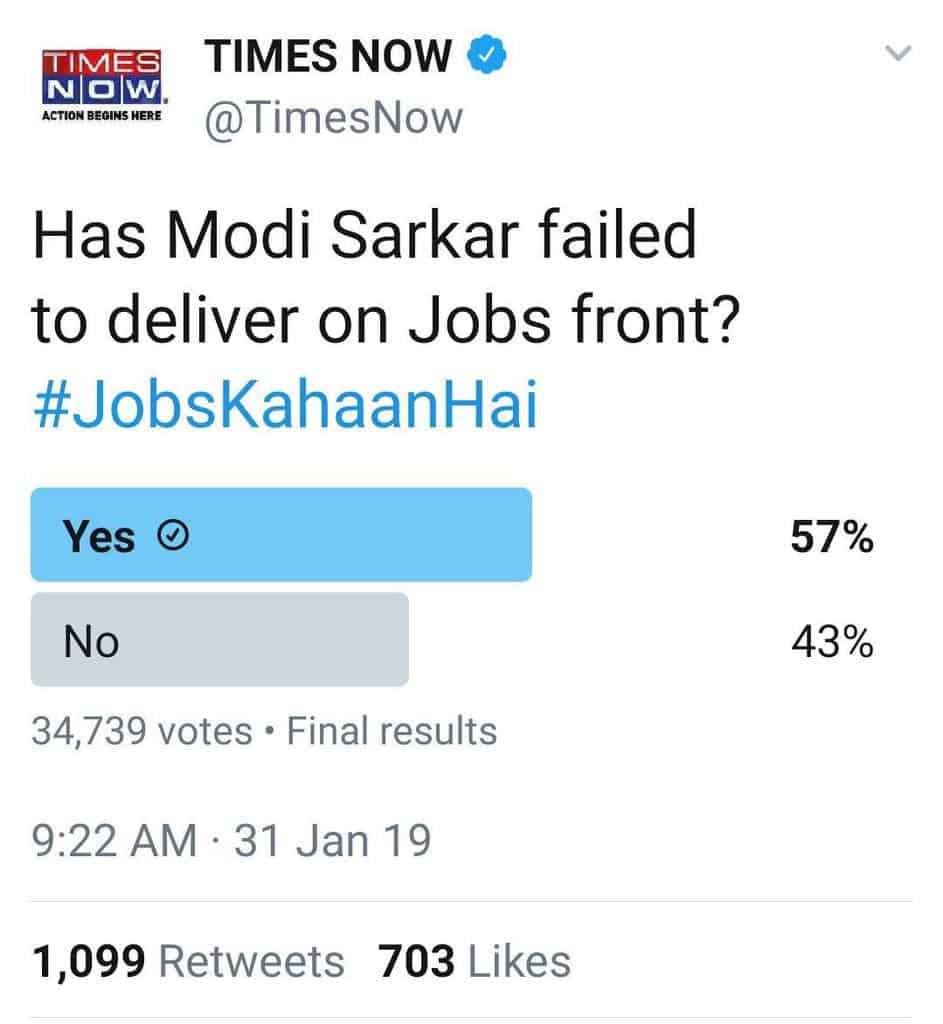The height and width of the screenshot is (1024, 943).
Task: Click the 31 Jan 19 date
Action: [332, 840]
